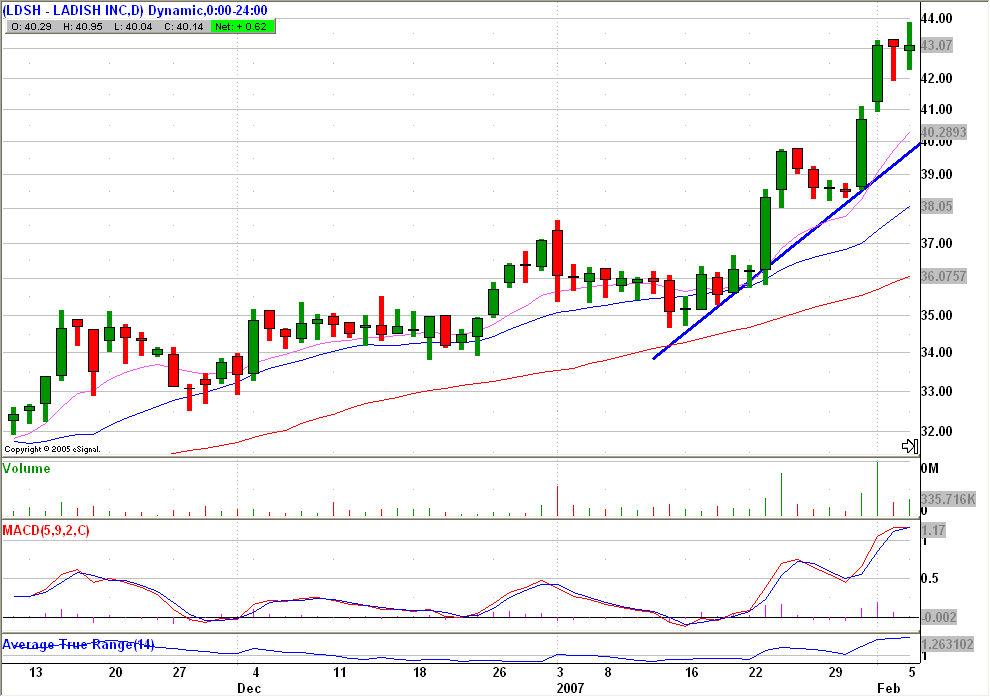The height and width of the screenshot is (697, 990).
Task: Click the Average True Range(14) label
Action: point(78,645)
